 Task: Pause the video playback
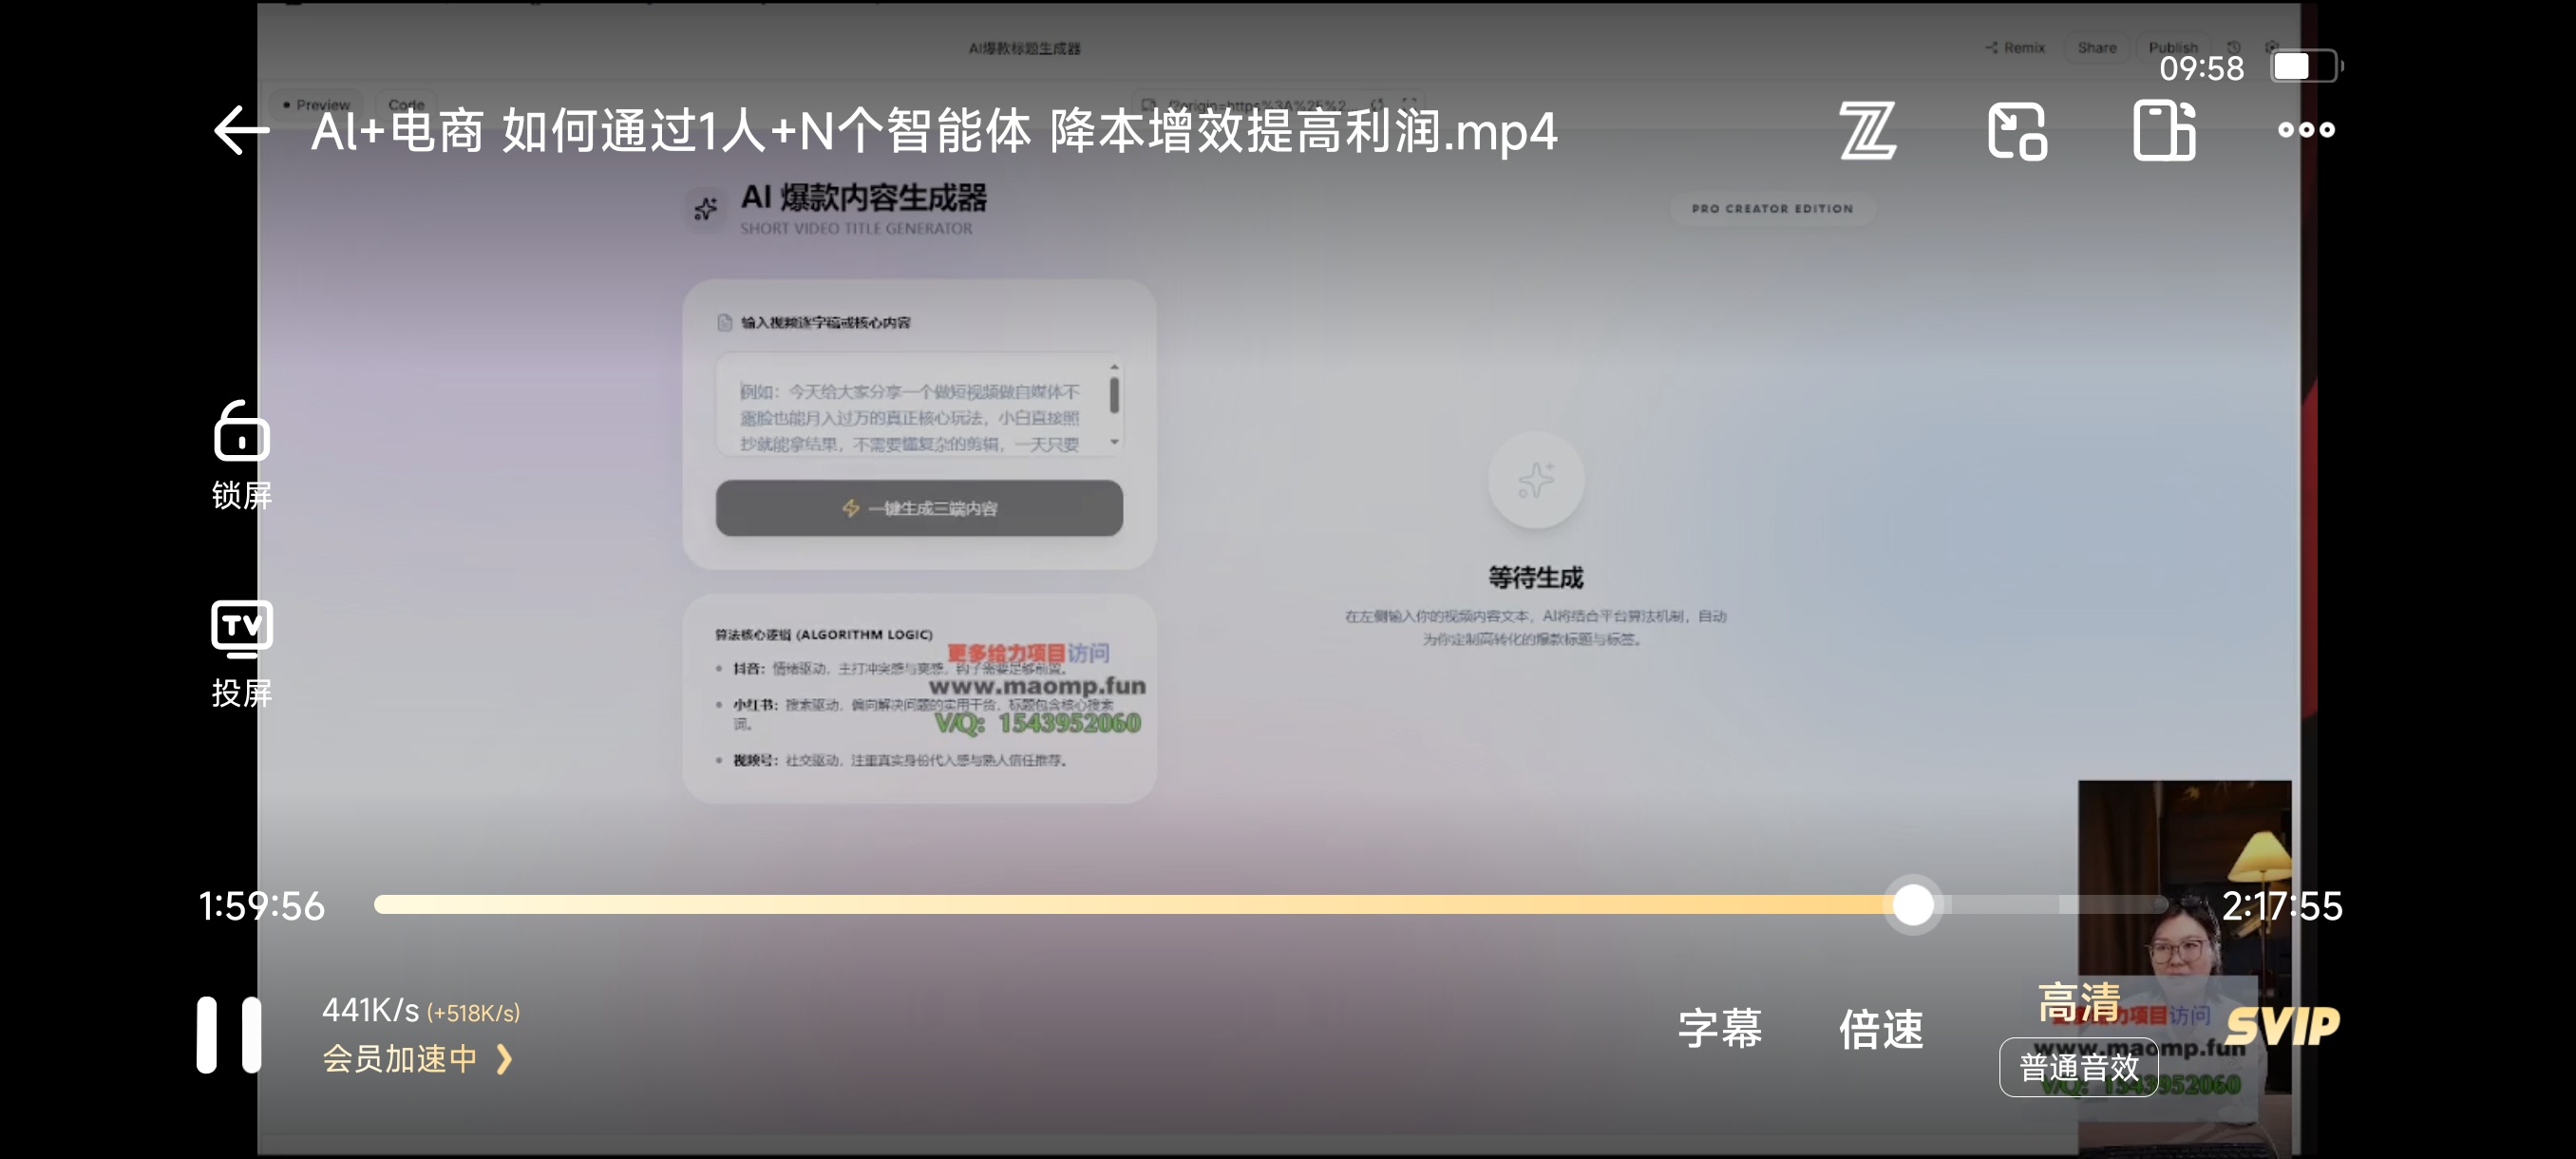click(x=229, y=1034)
